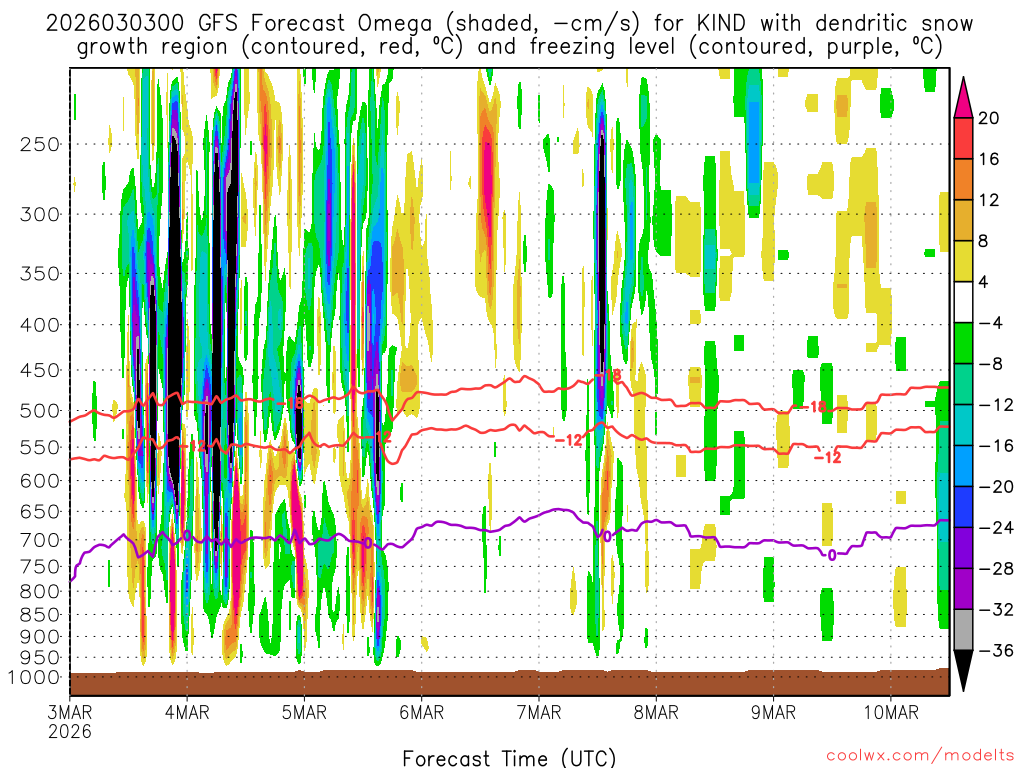Click the red '-12' contour label near 9MAR
Screen dimensions: 1024x768
(827, 457)
